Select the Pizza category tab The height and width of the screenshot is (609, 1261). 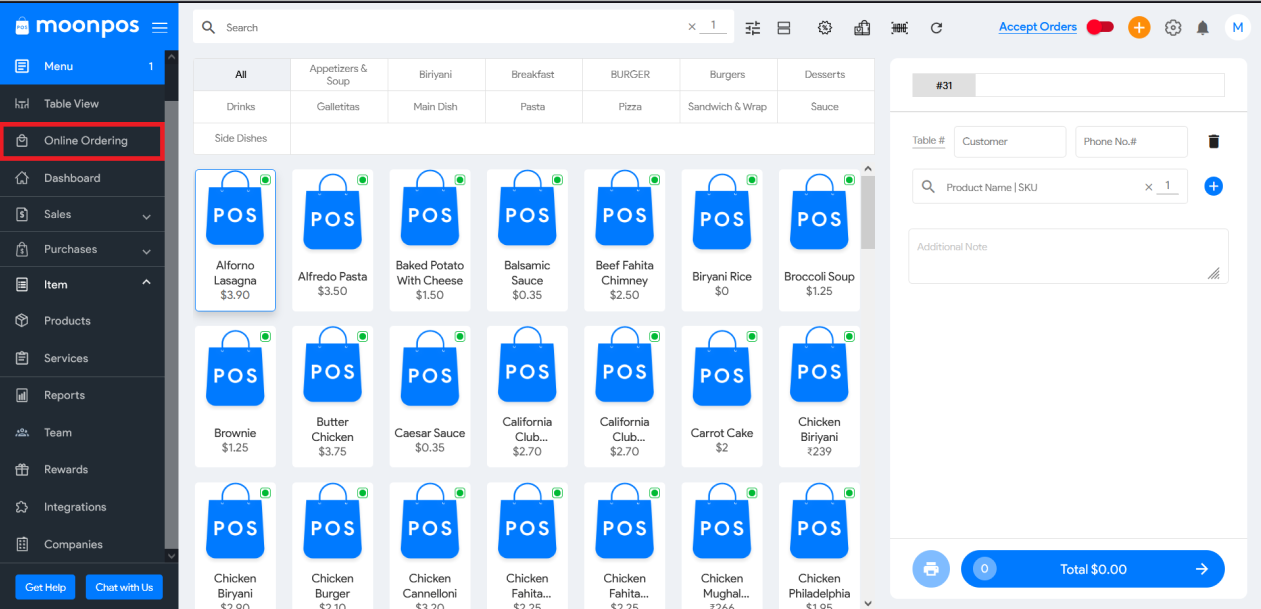click(630, 107)
